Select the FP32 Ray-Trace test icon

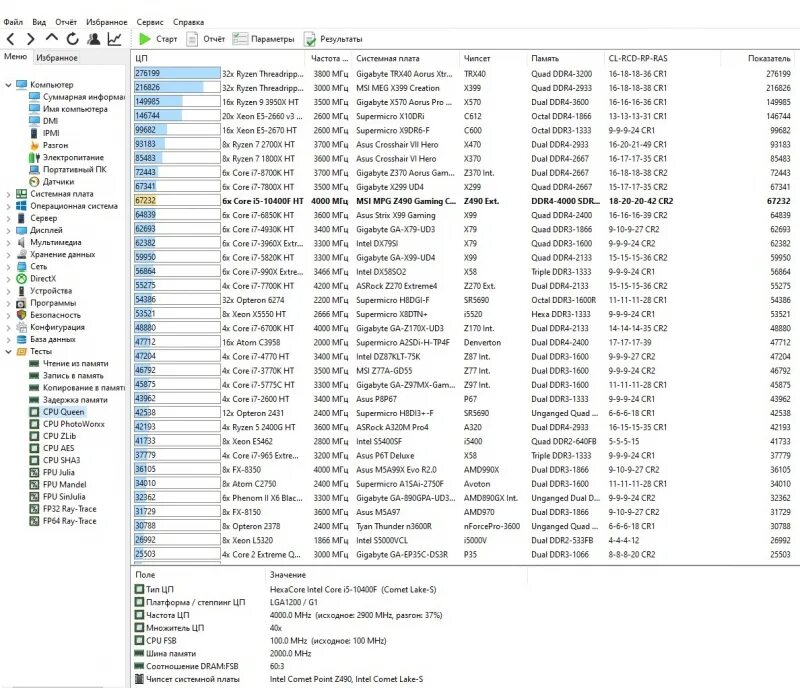(x=34, y=509)
